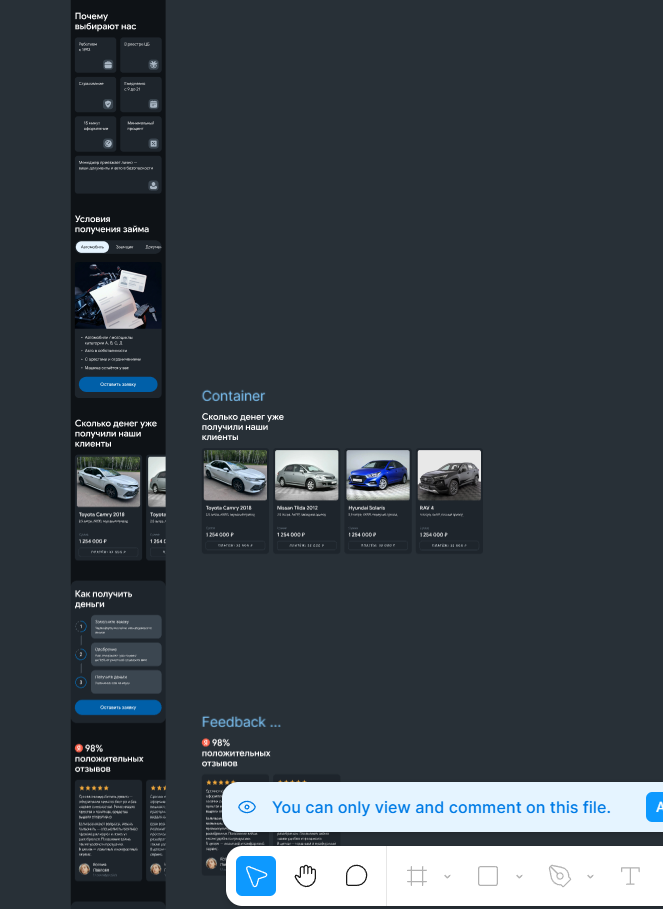Screen dimensions: 663x909
Task: Activate the Comment tool
Action: click(356, 876)
